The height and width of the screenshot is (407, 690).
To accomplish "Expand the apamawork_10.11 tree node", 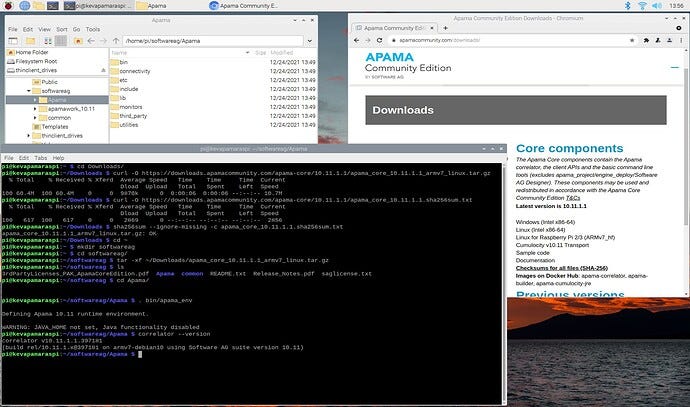I will pos(35,109).
